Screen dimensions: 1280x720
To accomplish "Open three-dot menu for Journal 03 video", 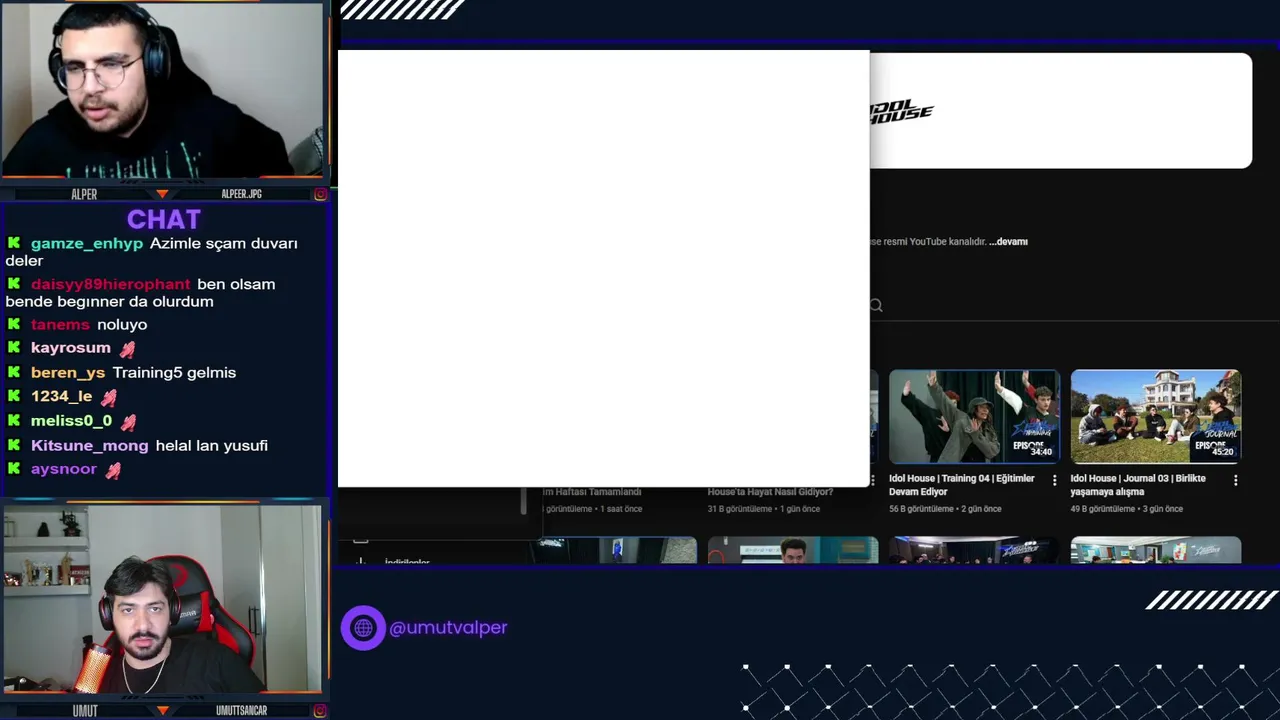I will (1236, 480).
